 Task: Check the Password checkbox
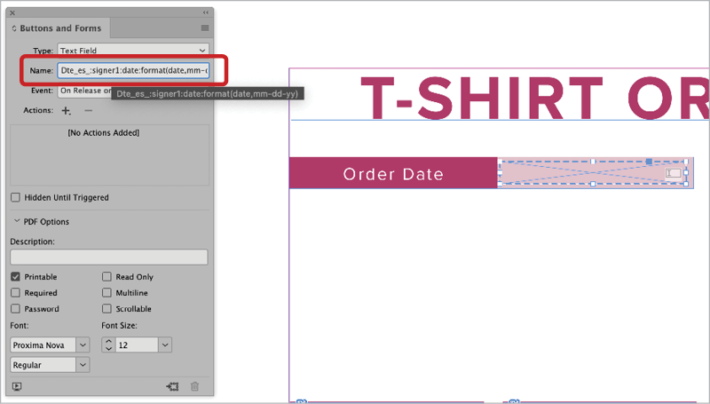click(15, 308)
